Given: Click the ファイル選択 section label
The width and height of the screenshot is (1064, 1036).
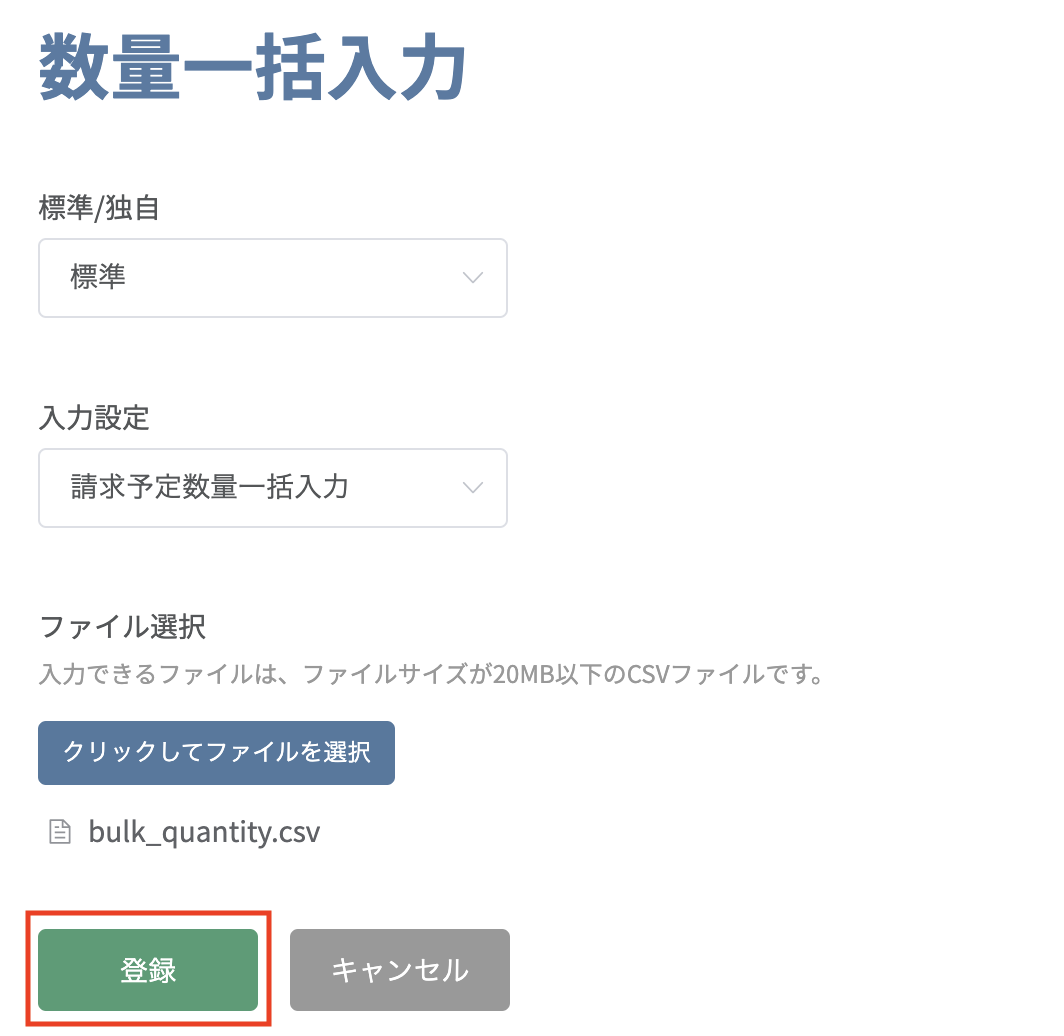Looking at the screenshot, I should click(122, 626).
